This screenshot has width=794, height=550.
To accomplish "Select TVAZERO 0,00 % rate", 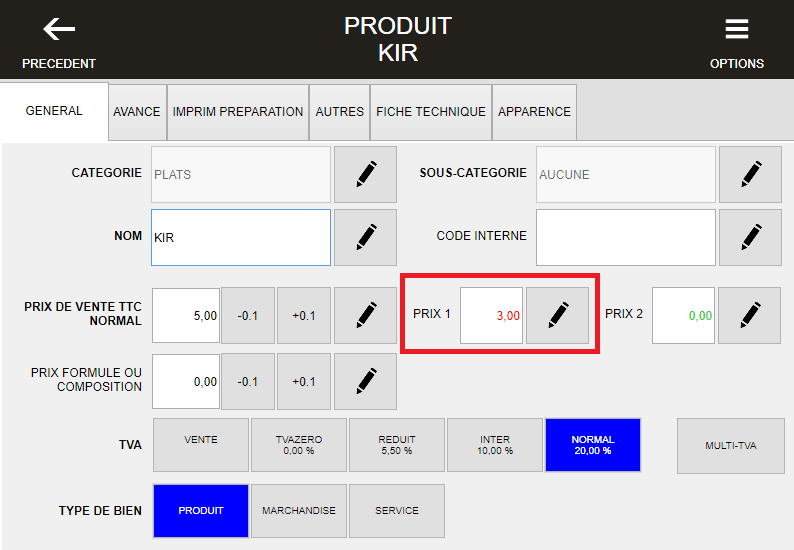I will click(299, 445).
